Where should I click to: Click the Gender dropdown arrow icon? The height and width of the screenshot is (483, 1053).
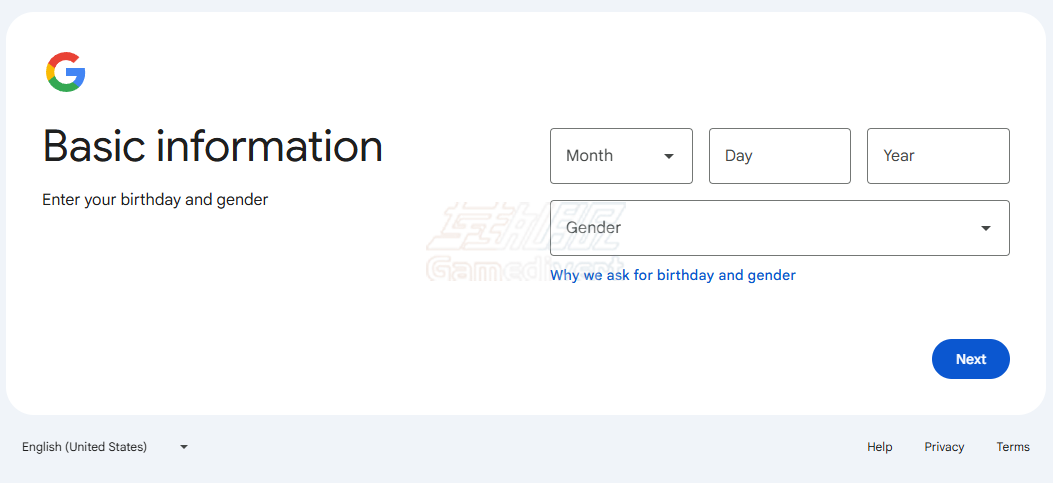click(986, 228)
